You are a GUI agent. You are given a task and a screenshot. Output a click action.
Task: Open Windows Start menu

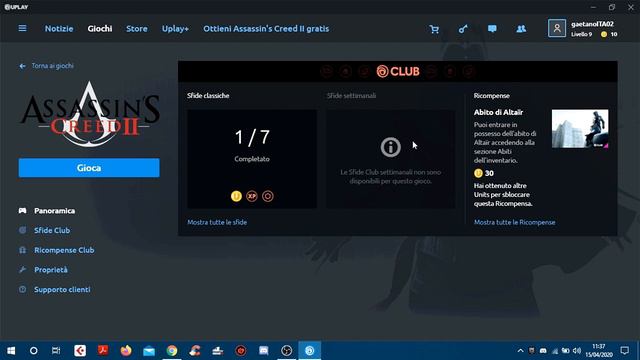click(x=11, y=351)
